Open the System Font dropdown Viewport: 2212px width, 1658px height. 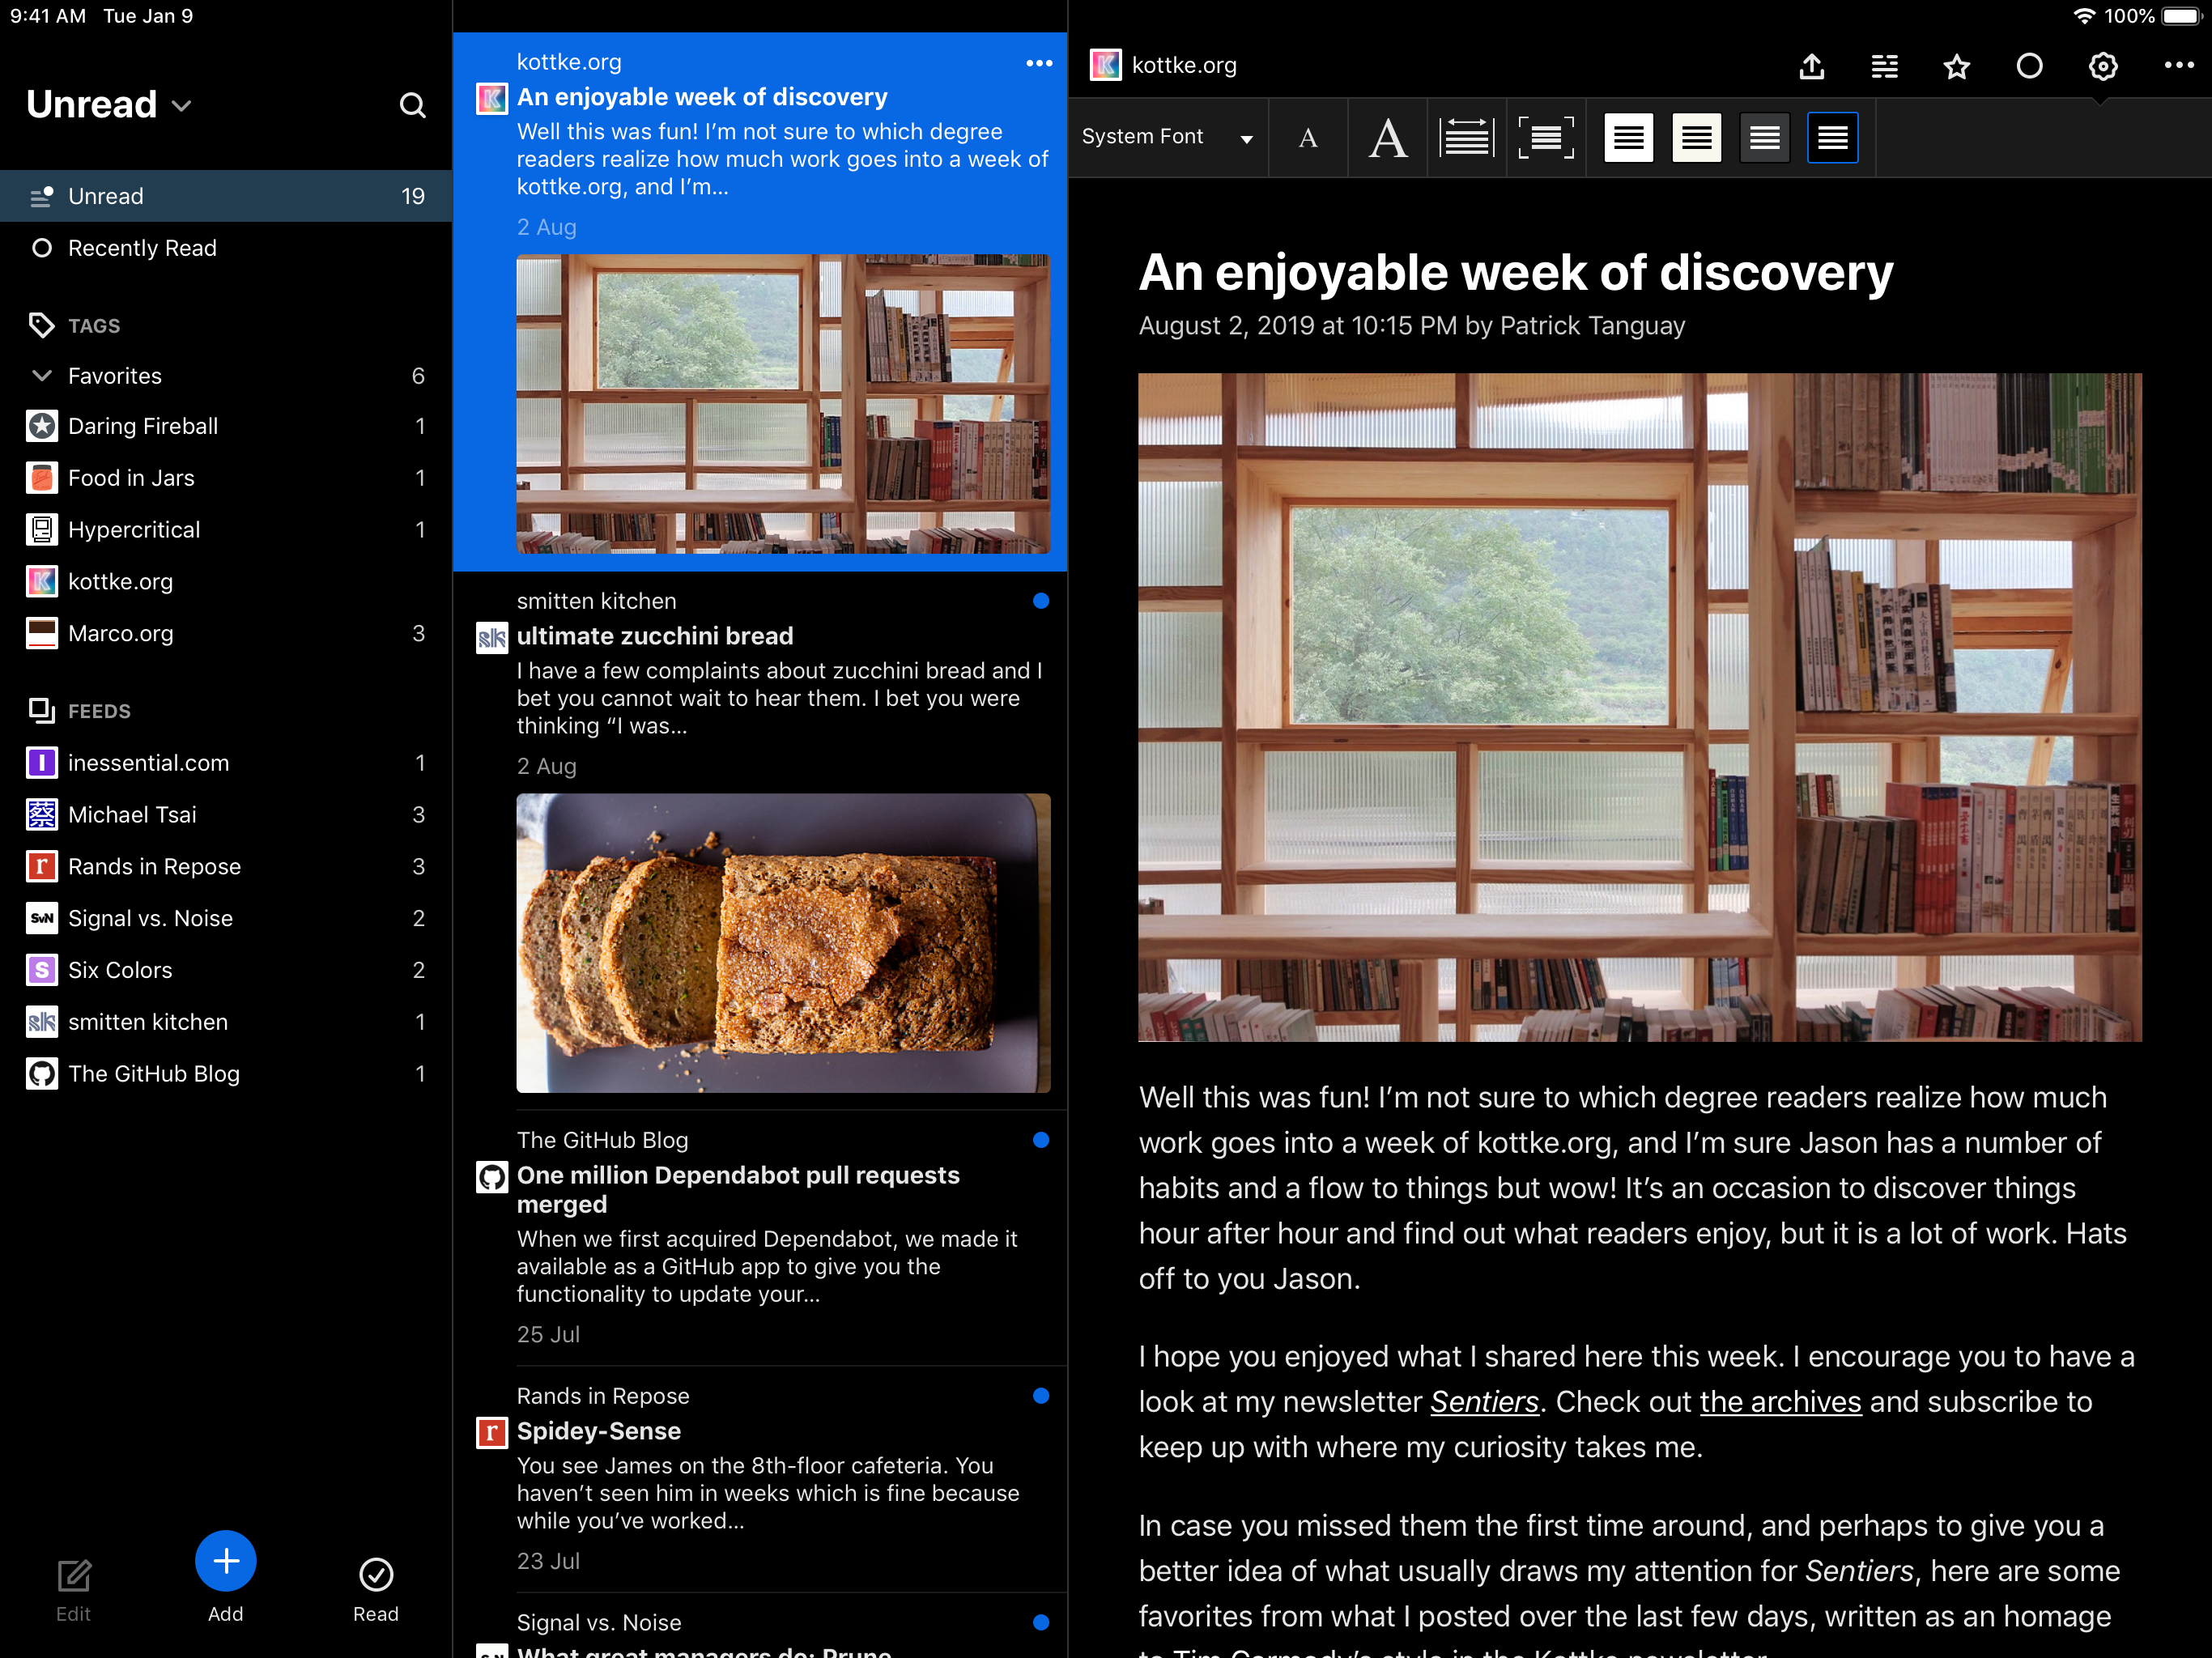click(x=1166, y=137)
